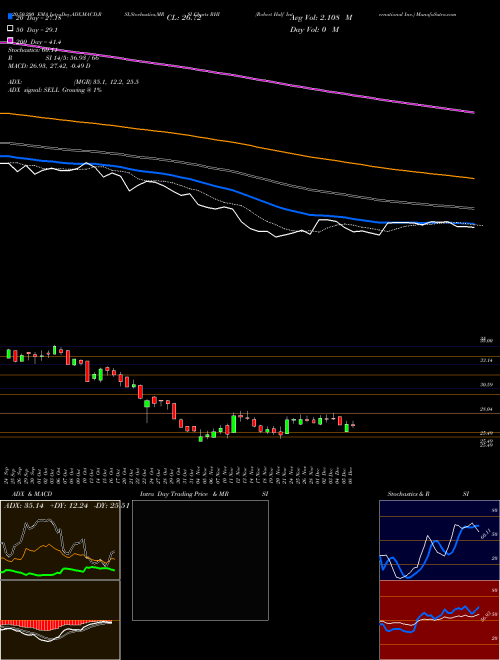Viewport: 500px width, 660px height.
Task: Click the 32.14 price axis label
Action: pos(486,361)
